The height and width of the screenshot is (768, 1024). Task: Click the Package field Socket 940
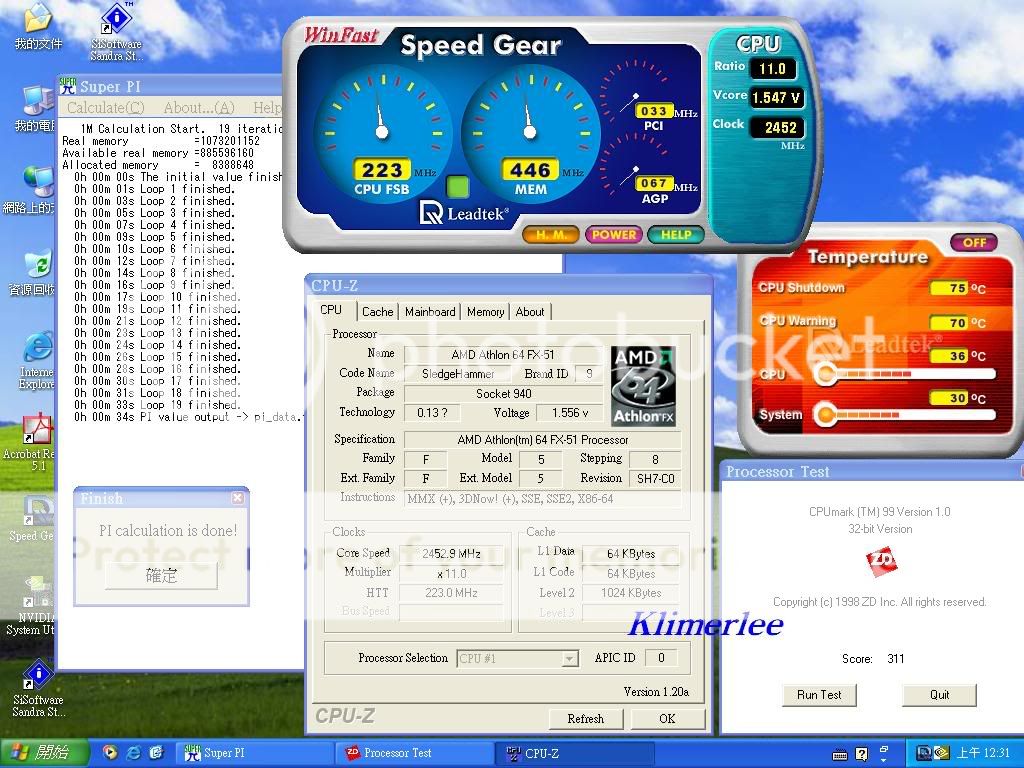(503, 394)
